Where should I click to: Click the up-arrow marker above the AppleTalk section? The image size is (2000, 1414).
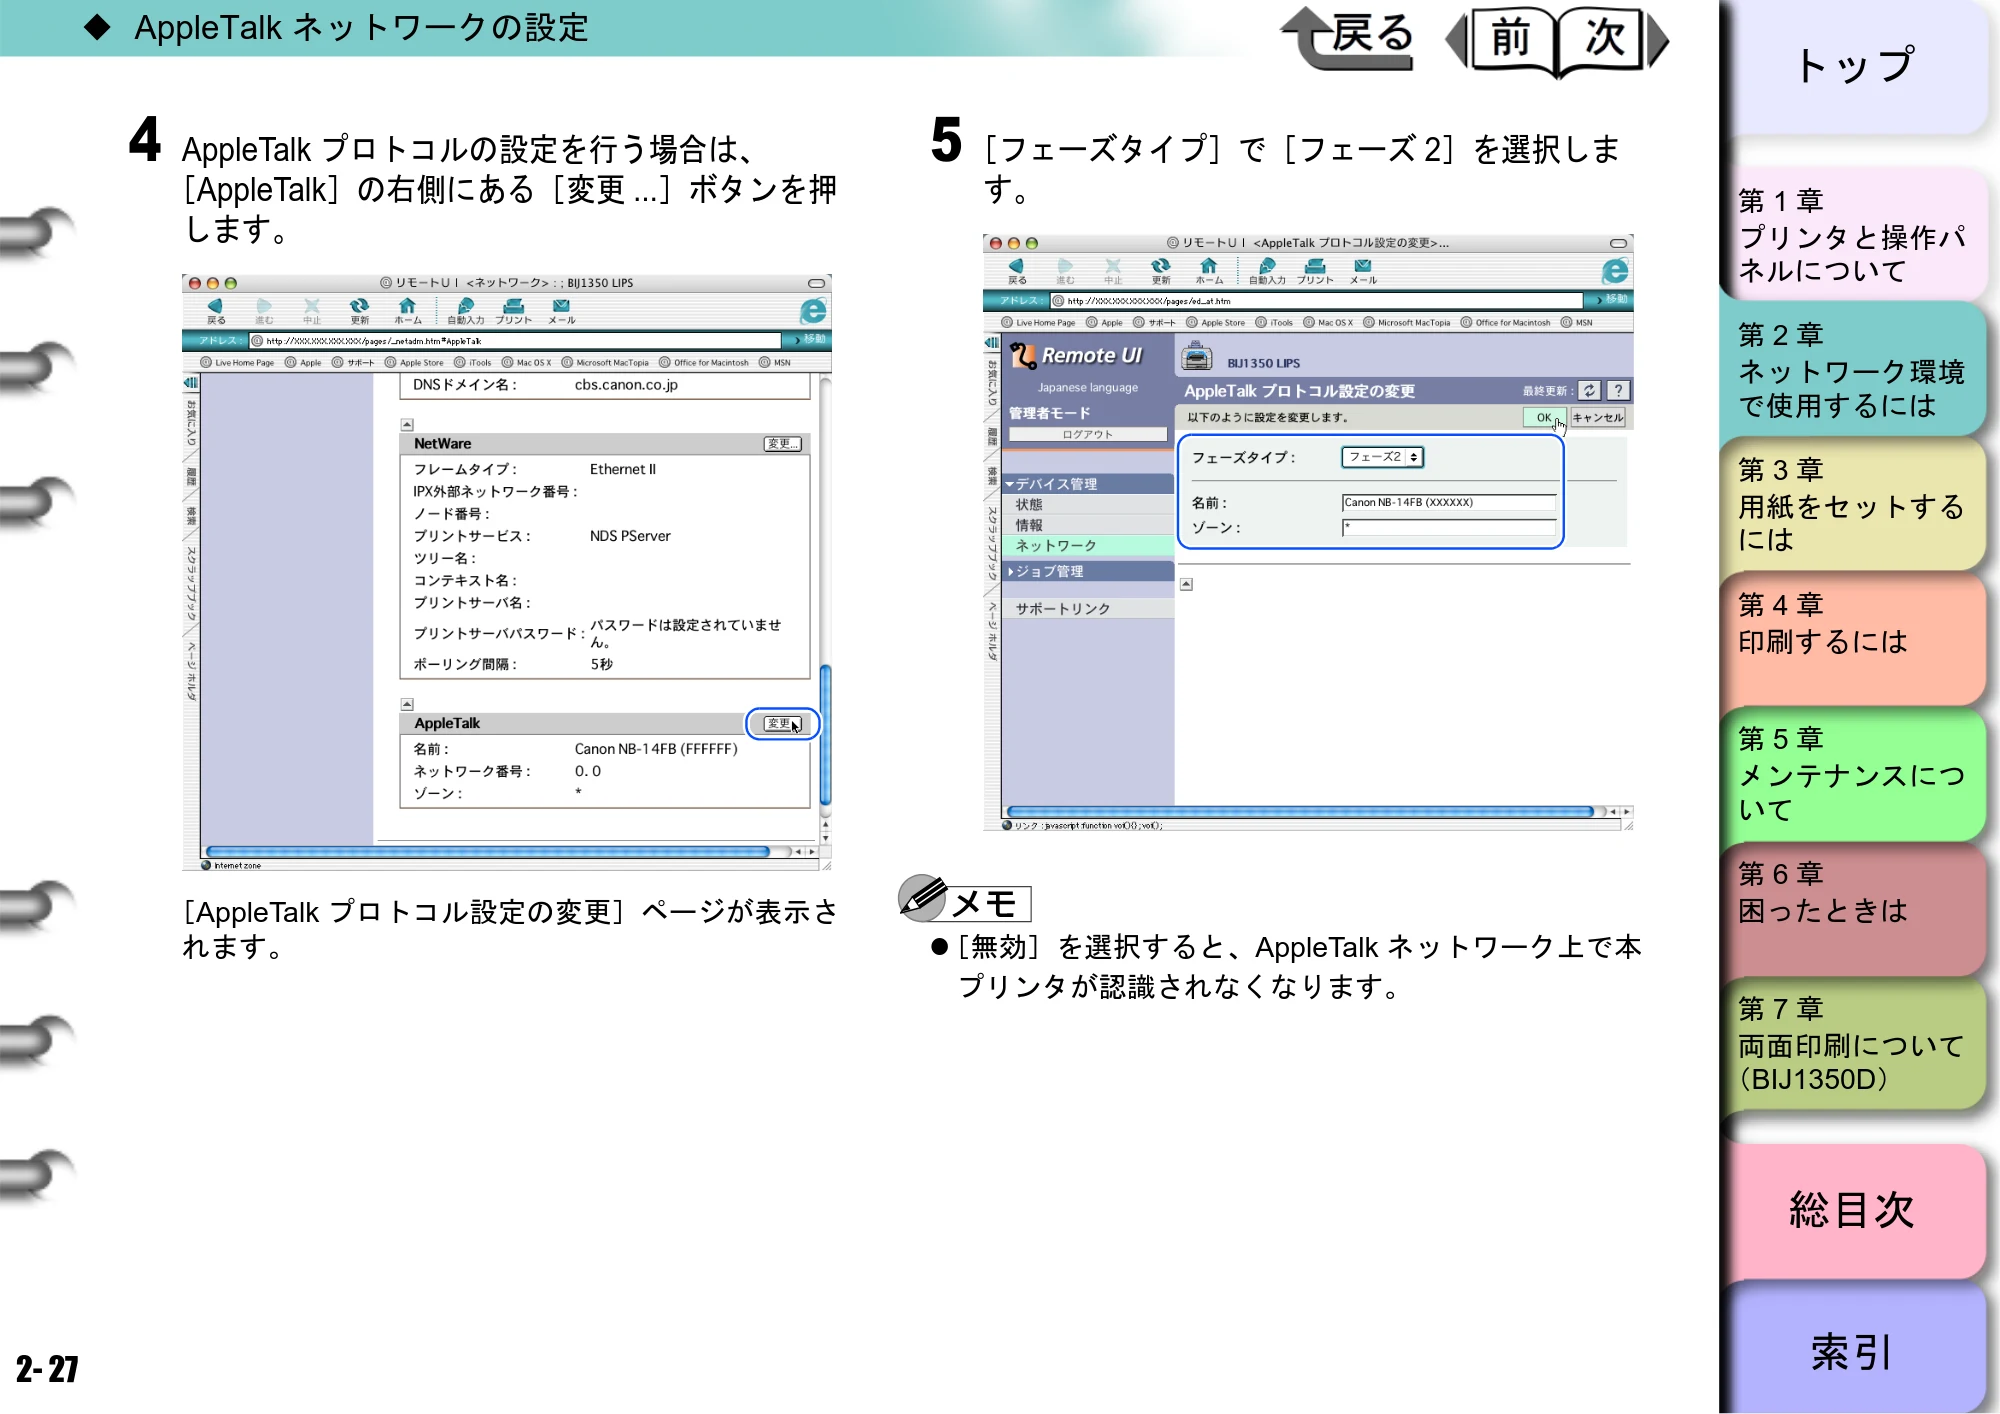407,704
